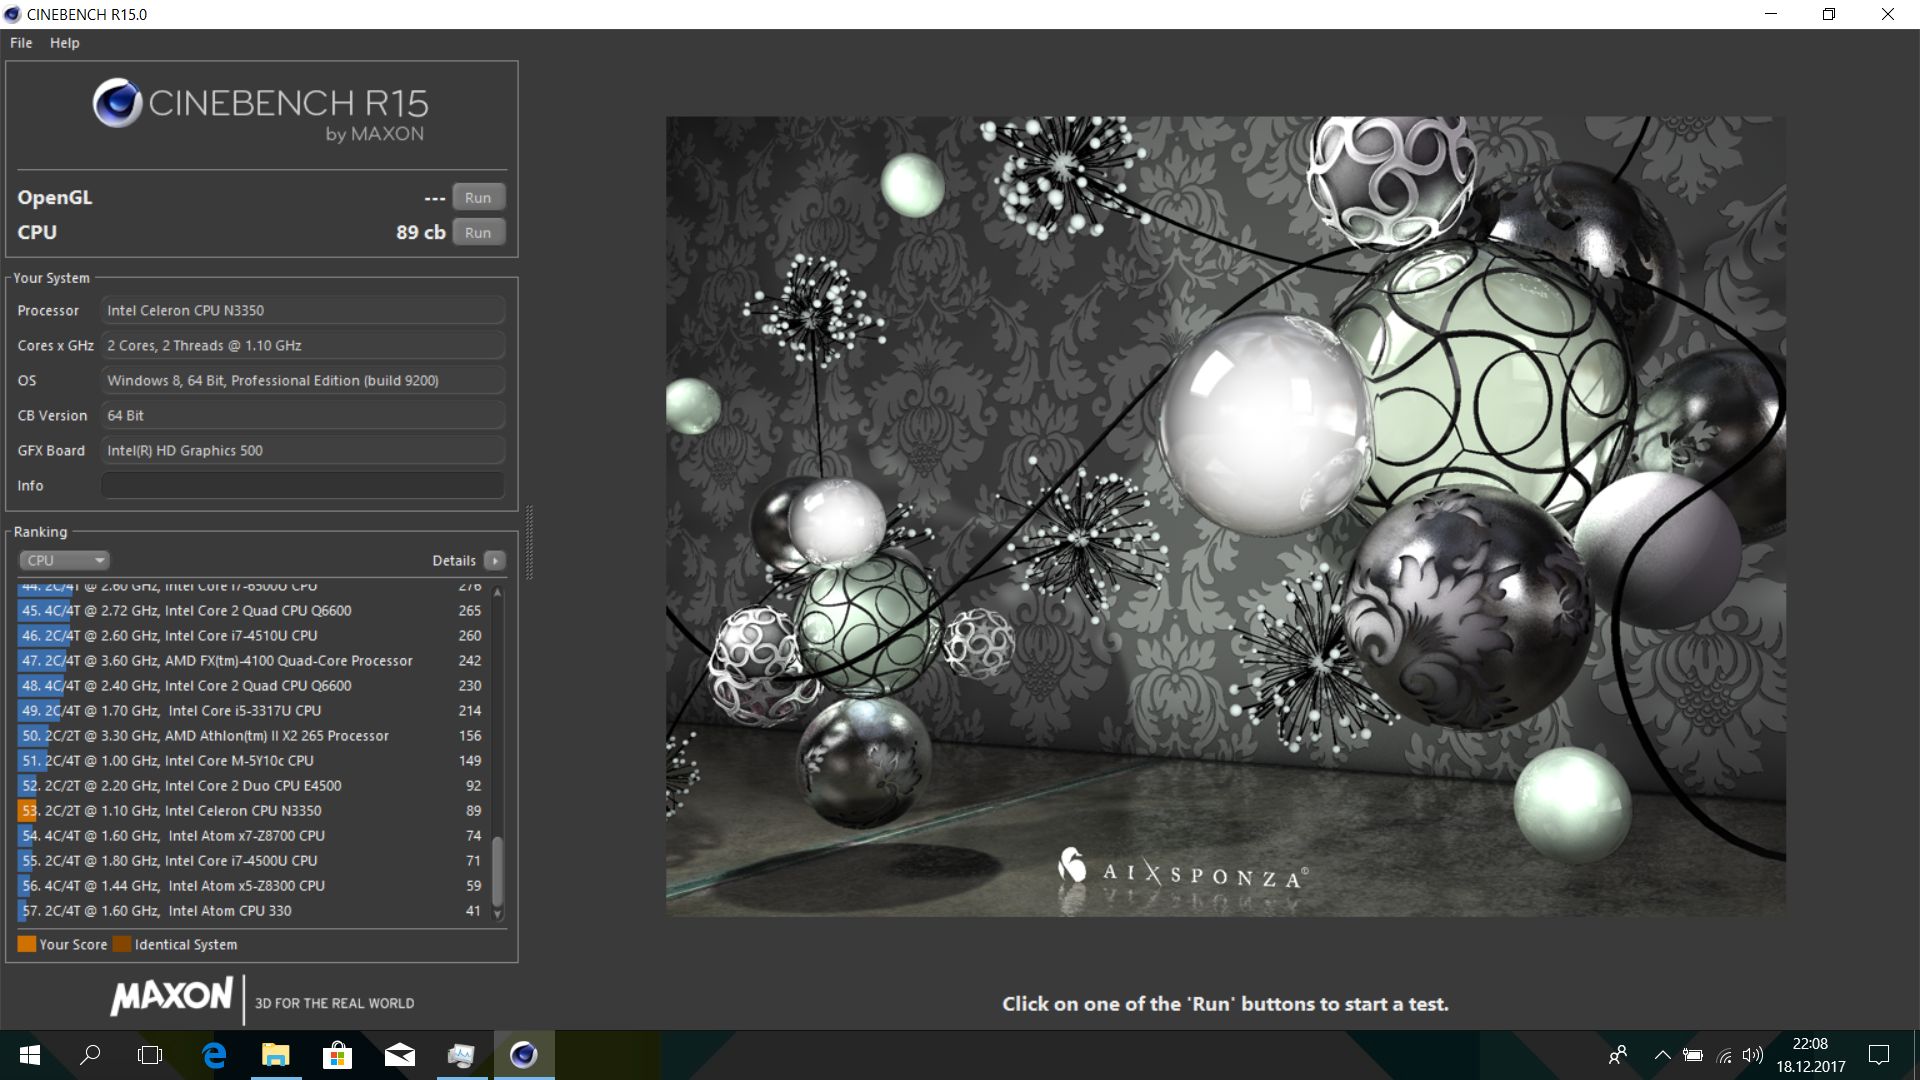This screenshot has height=1080, width=1920.
Task: Open the CPU ranking dropdown
Action: [63, 560]
